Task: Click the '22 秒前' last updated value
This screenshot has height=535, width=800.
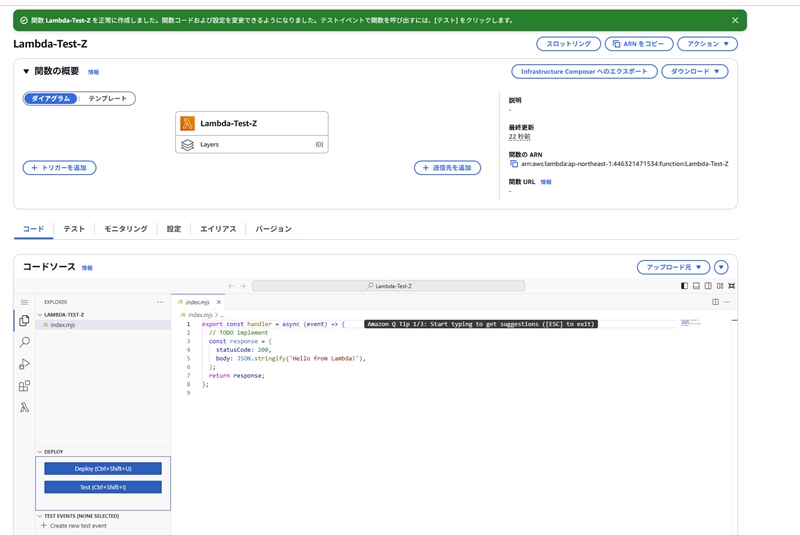Action: pos(519,137)
